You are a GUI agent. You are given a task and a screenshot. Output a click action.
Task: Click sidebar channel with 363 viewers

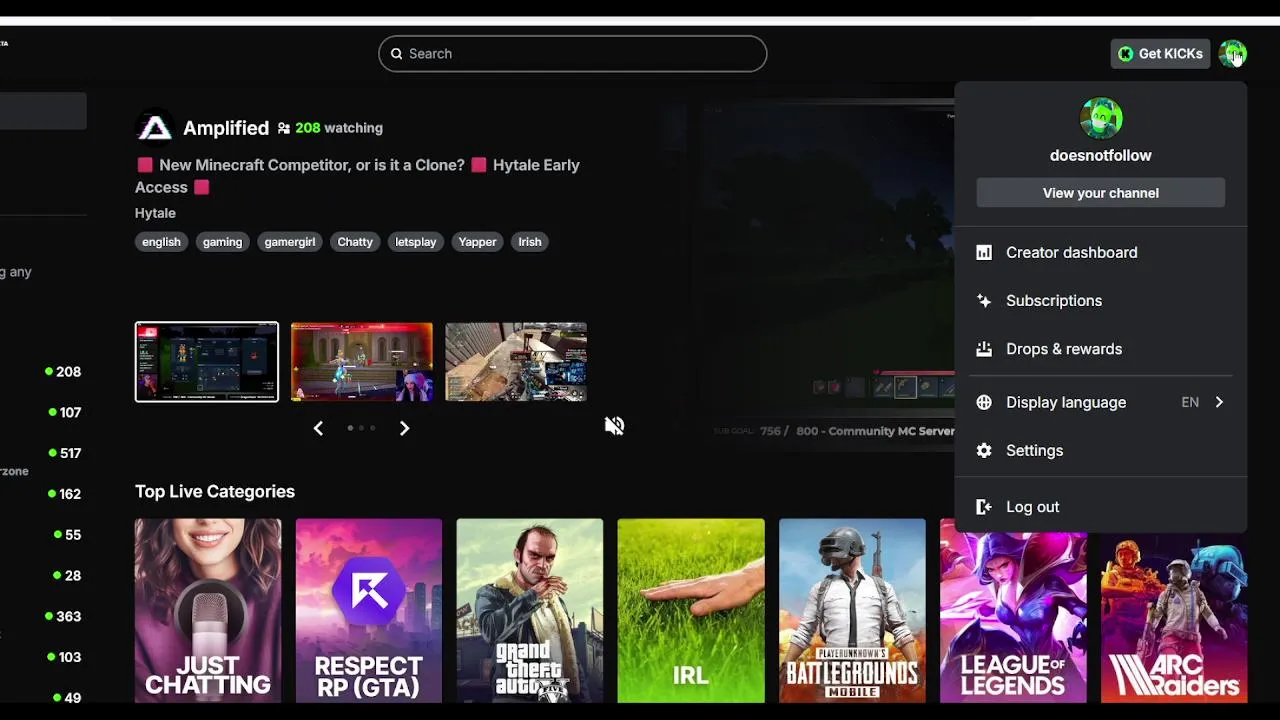(43, 617)
